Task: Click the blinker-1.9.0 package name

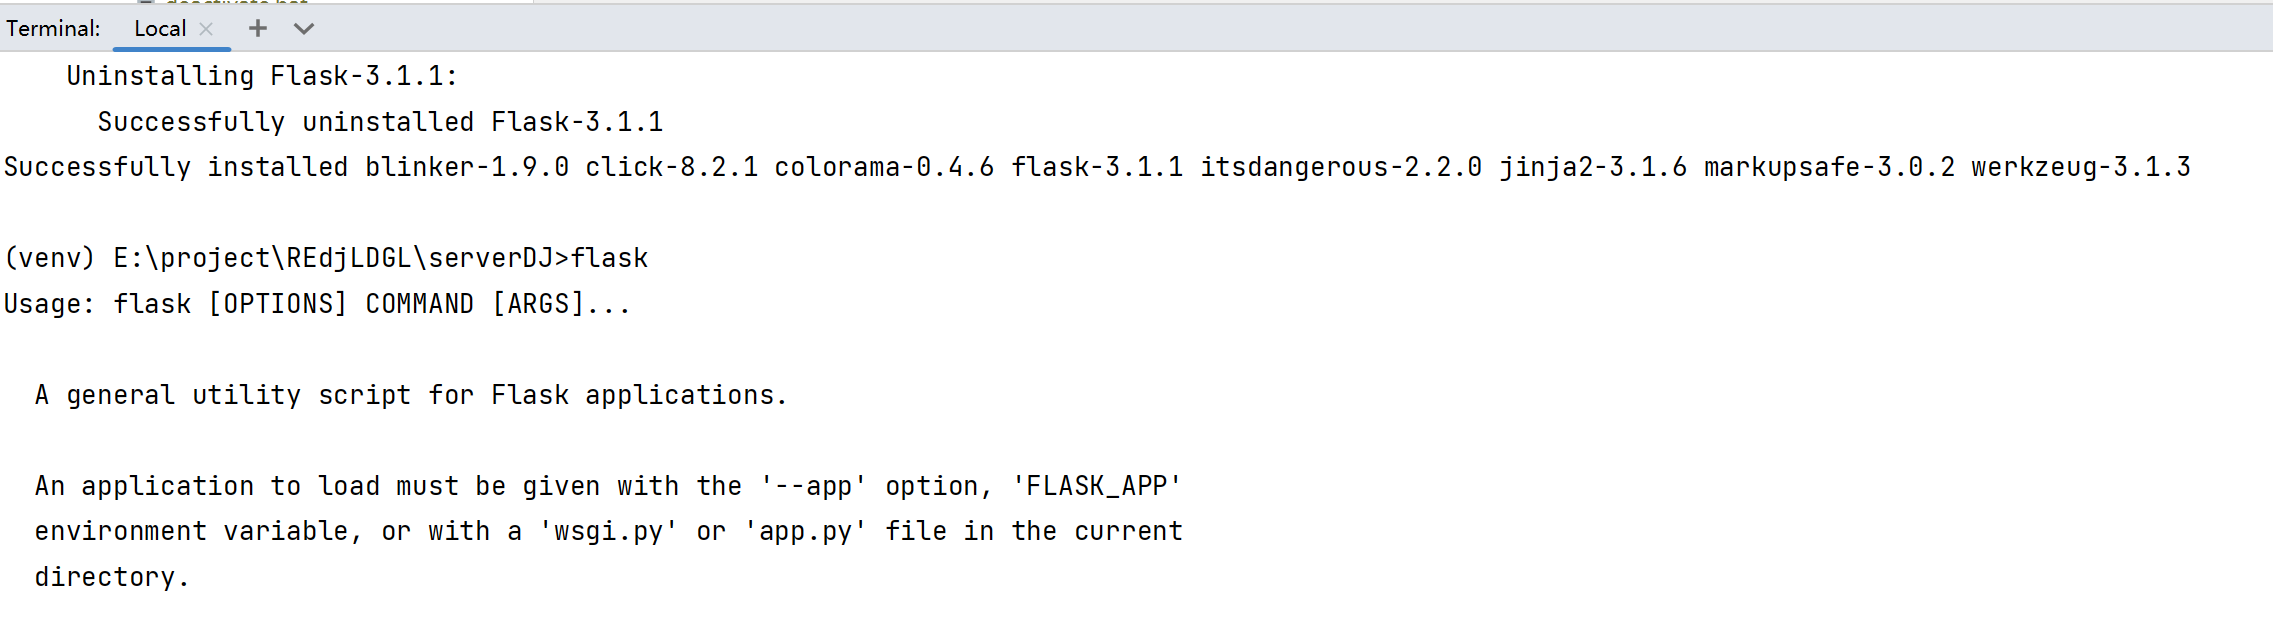Action: 466,166
